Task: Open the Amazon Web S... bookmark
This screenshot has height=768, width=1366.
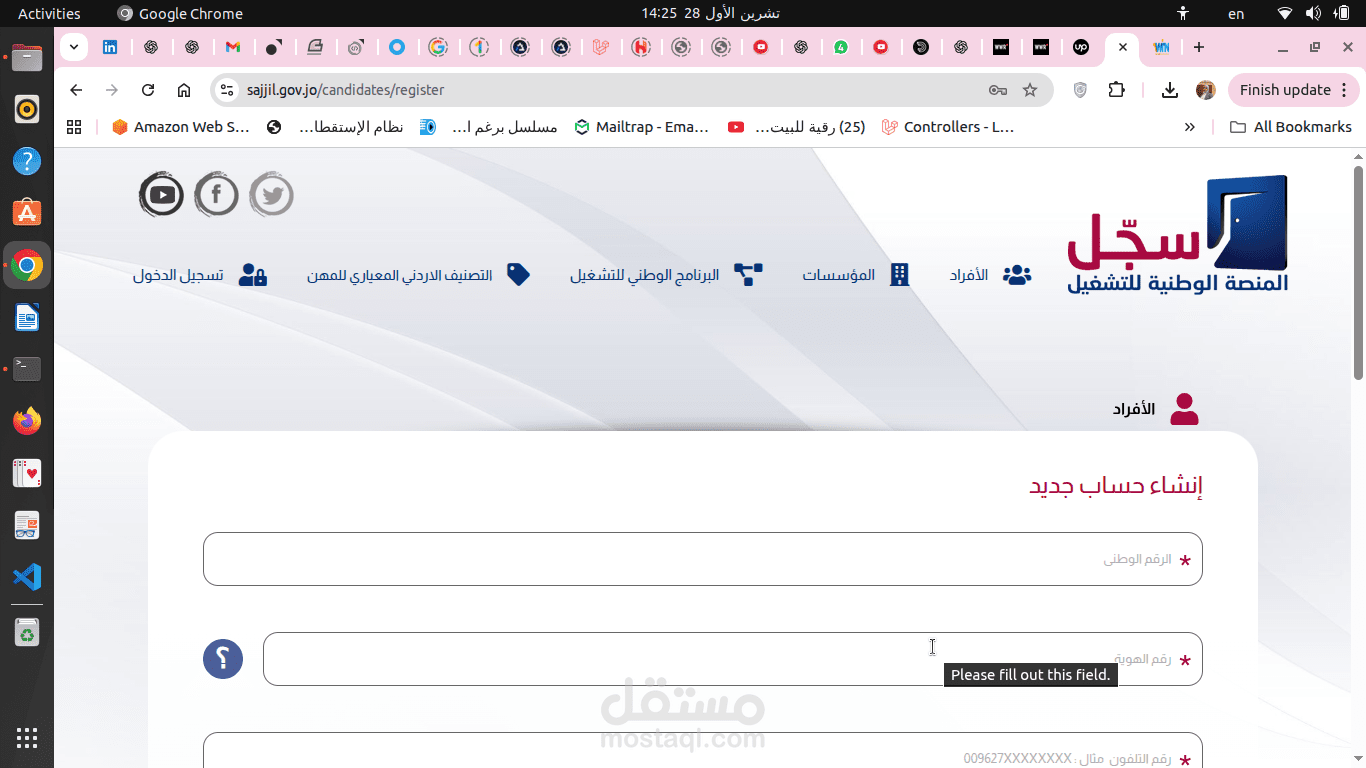Action: tap(180, 127)
